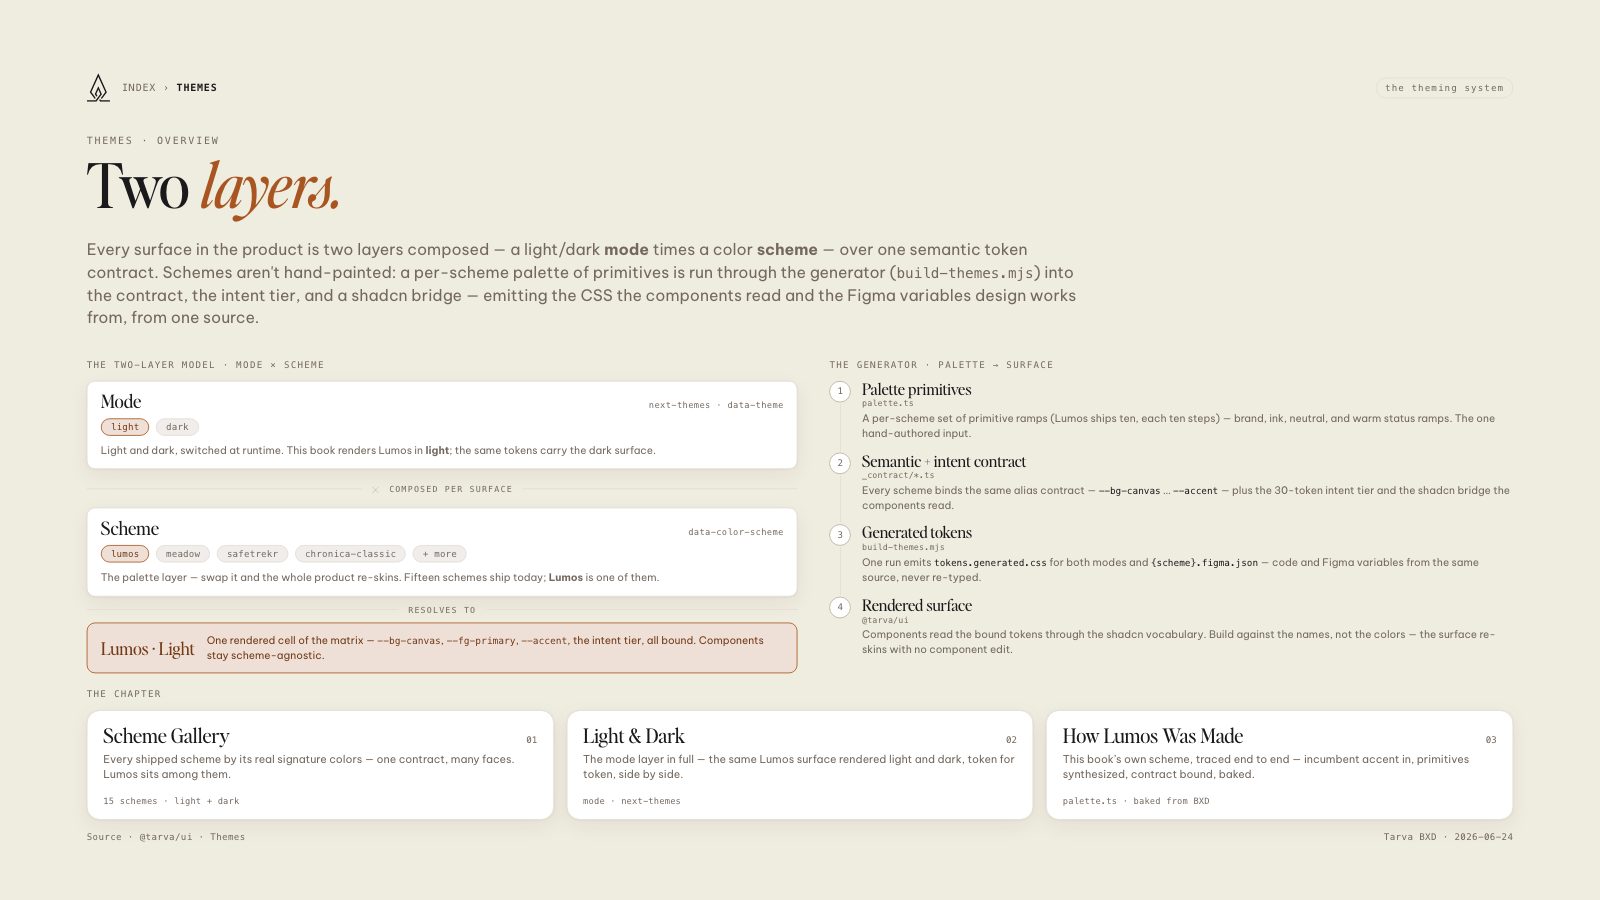Click the 'COMPOSED PER SURFACE' label
The height and width of the screenshot is (900, 1600).
(x=450, y=489)
